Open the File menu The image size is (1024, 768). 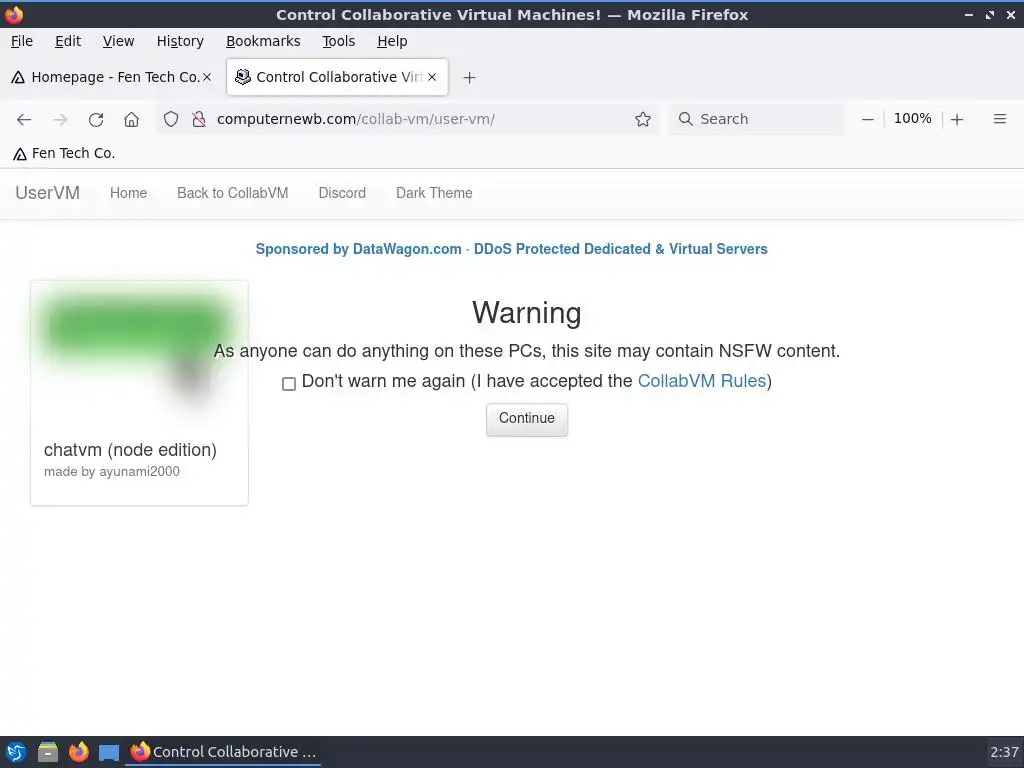(x=22, y=41)
